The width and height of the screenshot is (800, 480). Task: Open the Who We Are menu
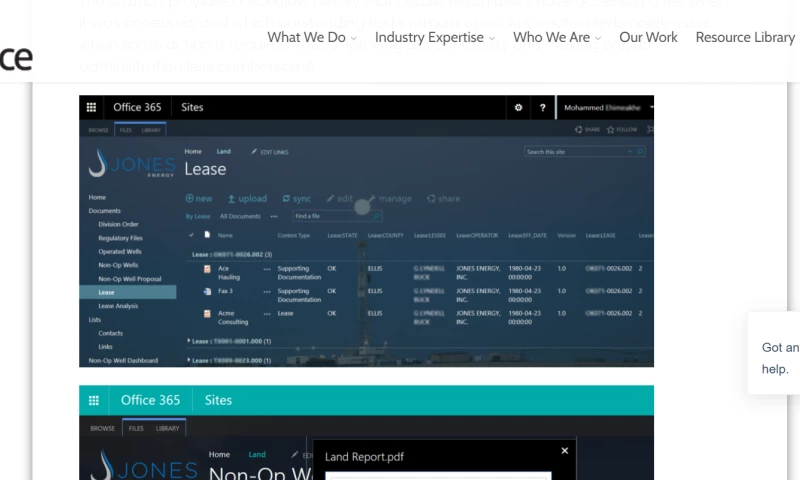pos(557,37)
